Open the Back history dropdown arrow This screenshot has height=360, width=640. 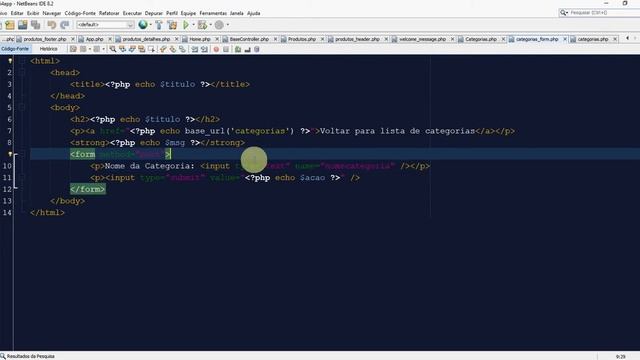(x=90, y=49)
